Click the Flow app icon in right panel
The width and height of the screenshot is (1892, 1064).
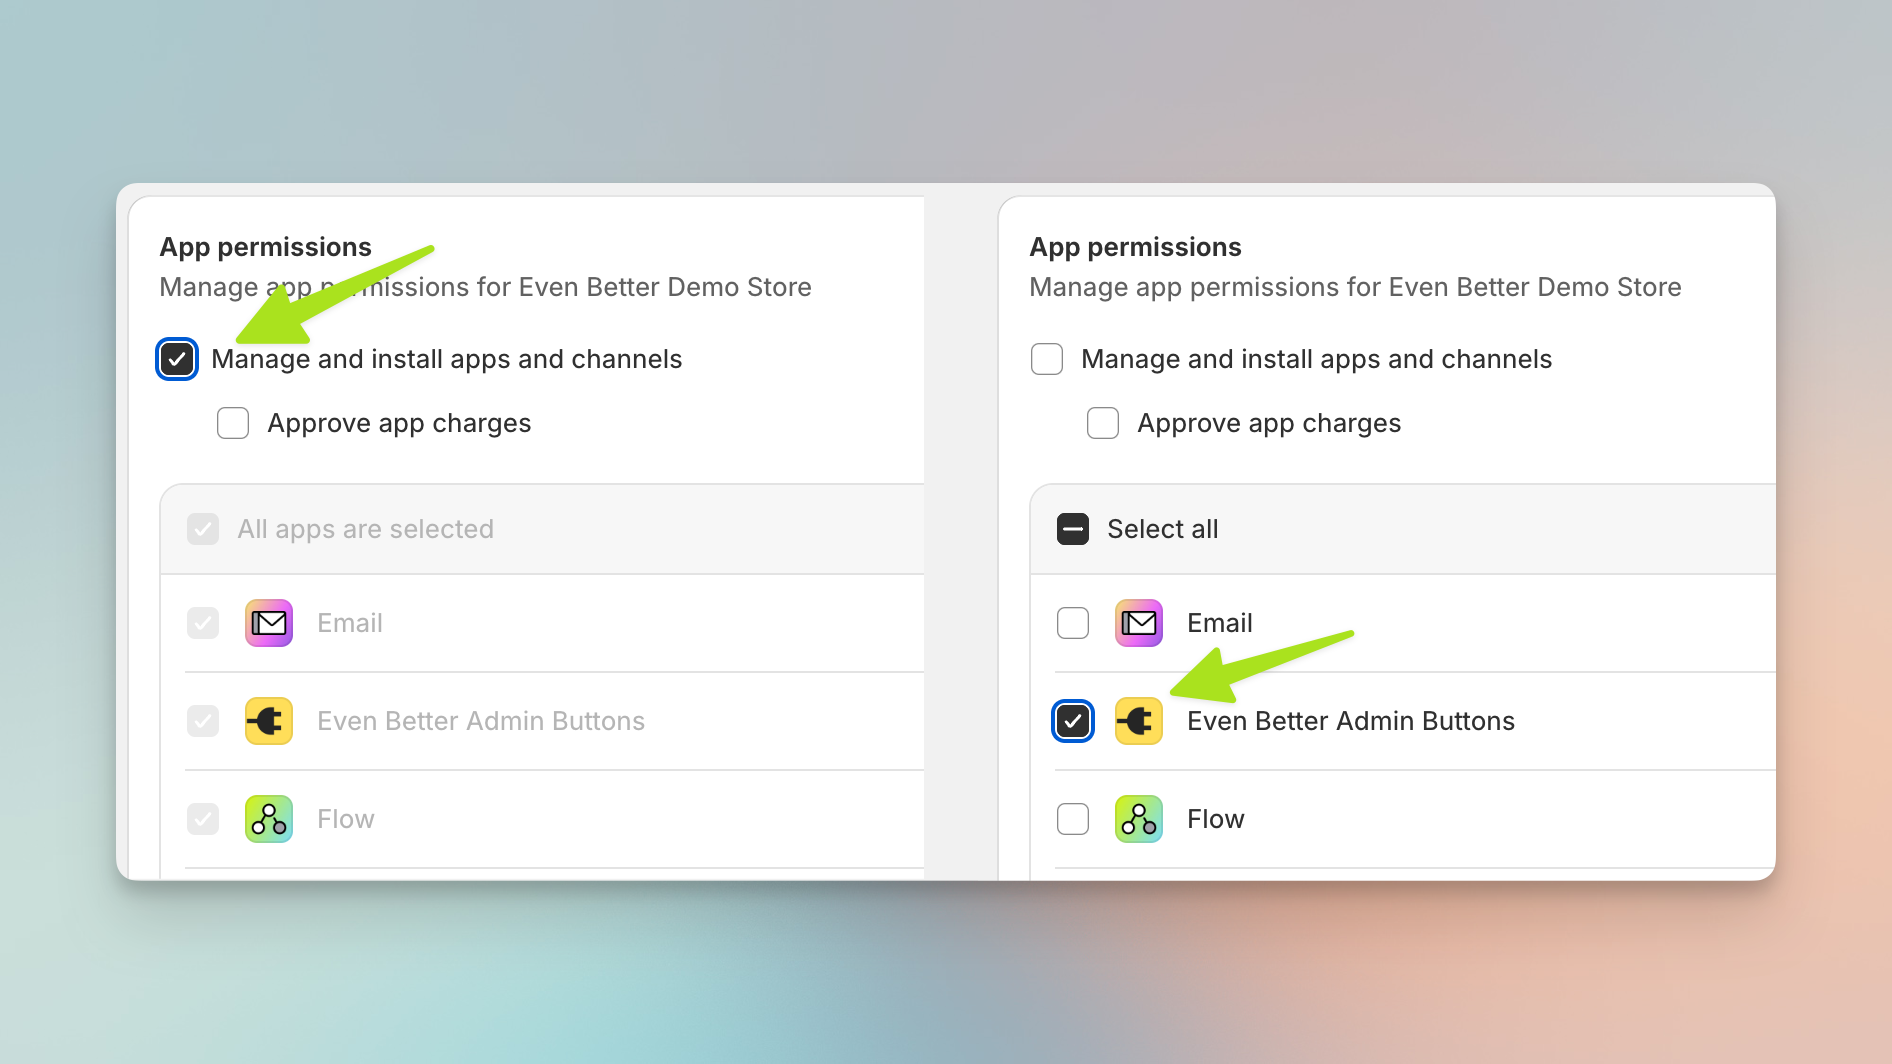[1139, 819]
